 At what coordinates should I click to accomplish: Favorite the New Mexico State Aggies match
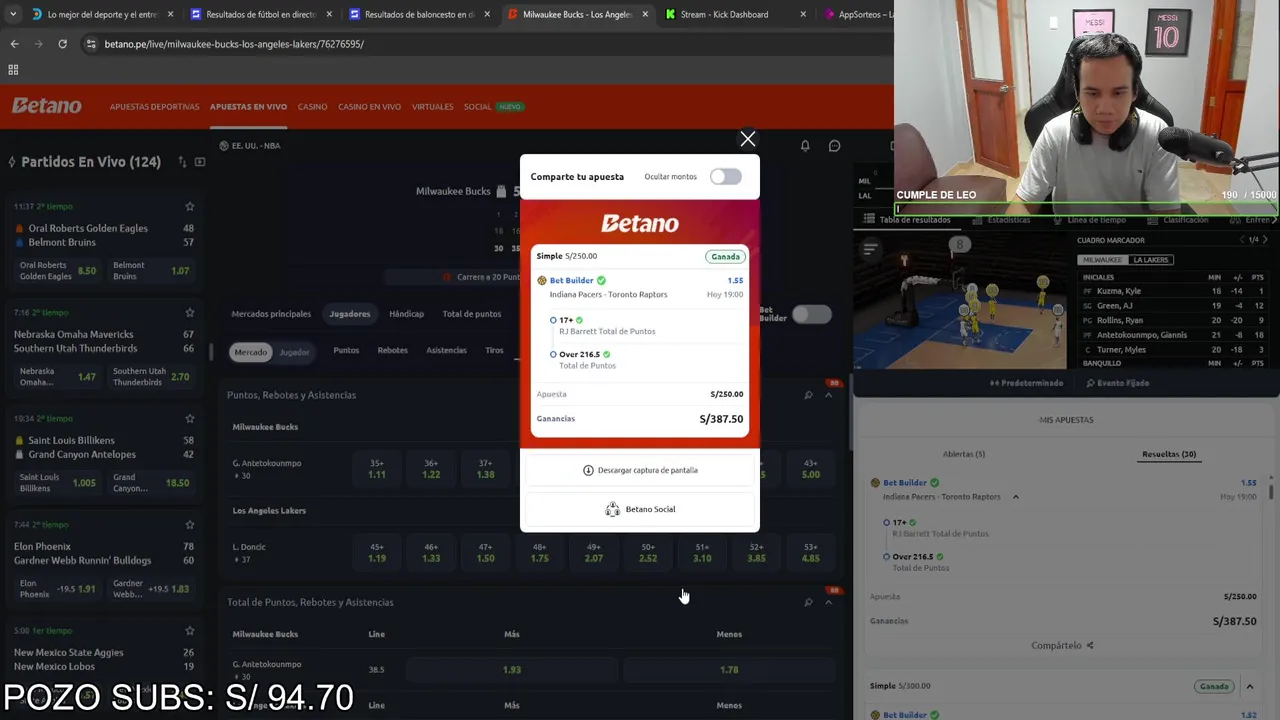click(x=189, y=630)
